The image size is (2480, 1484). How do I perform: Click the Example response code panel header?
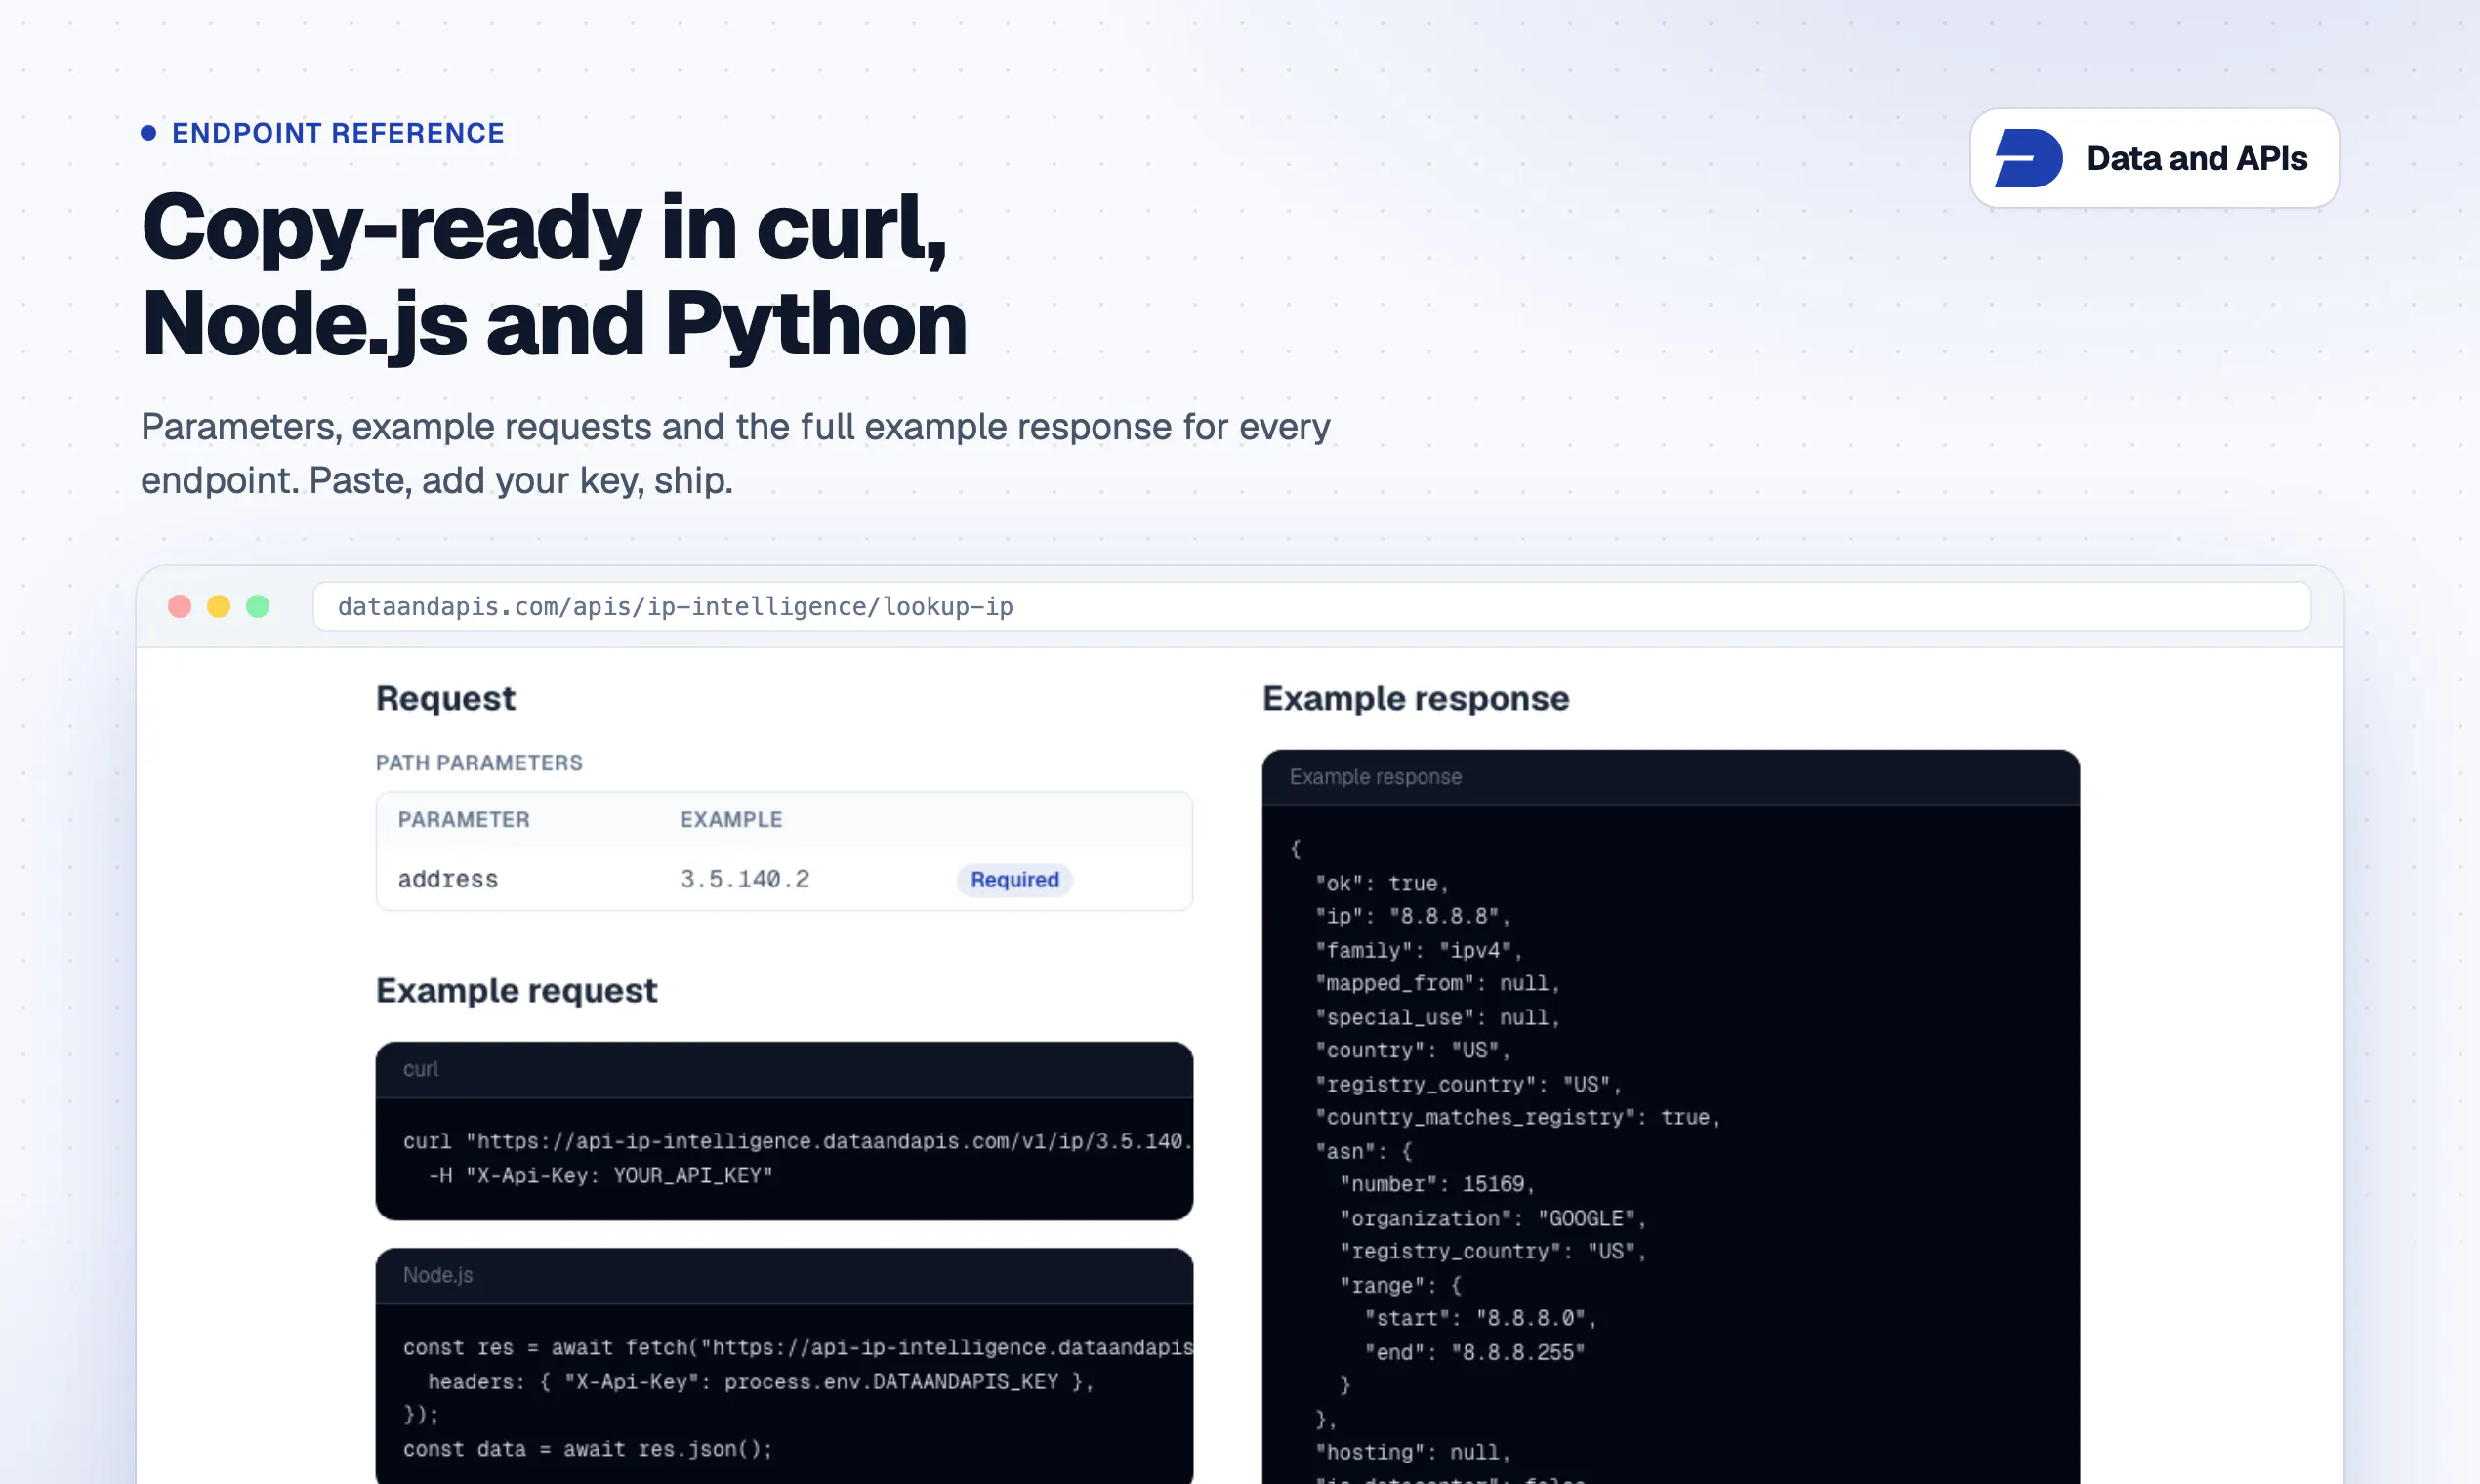(x=1670, y=777)
